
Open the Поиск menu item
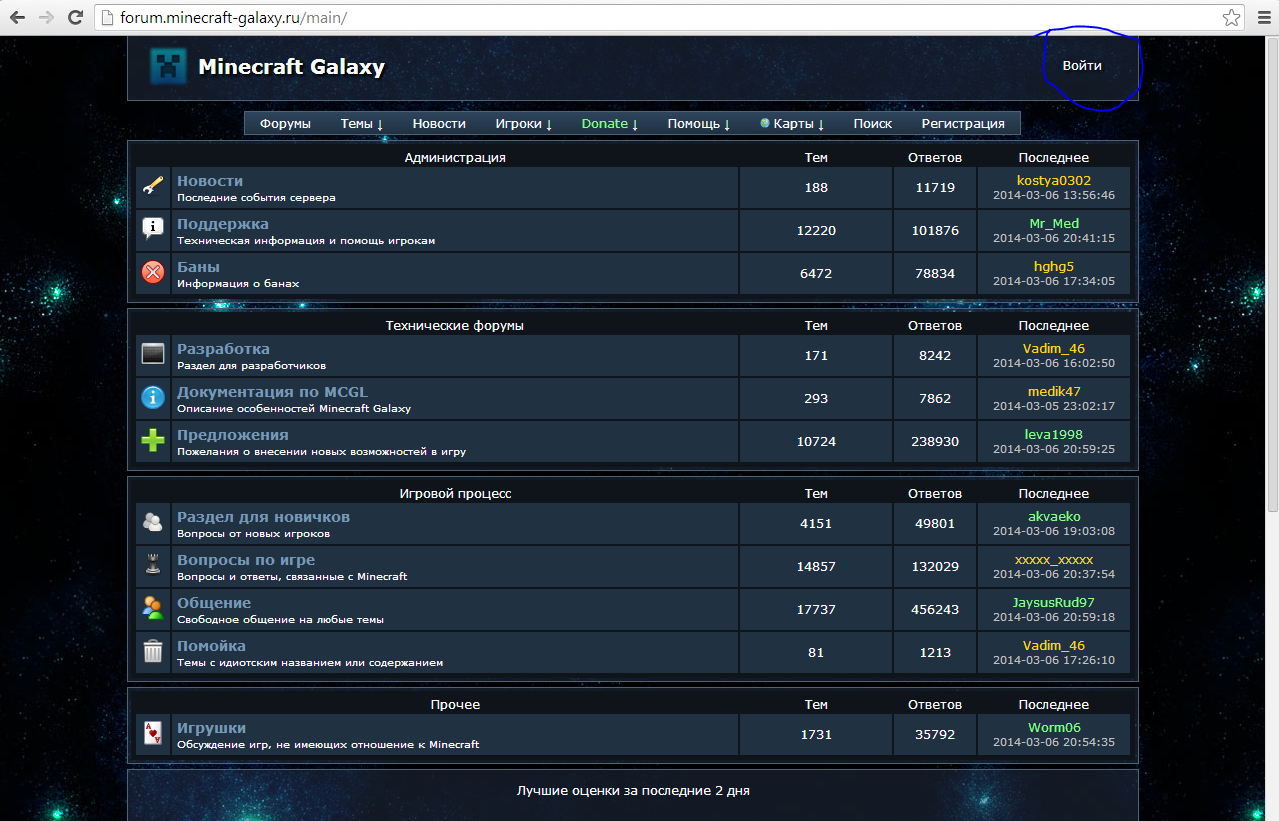click(873, 124)
